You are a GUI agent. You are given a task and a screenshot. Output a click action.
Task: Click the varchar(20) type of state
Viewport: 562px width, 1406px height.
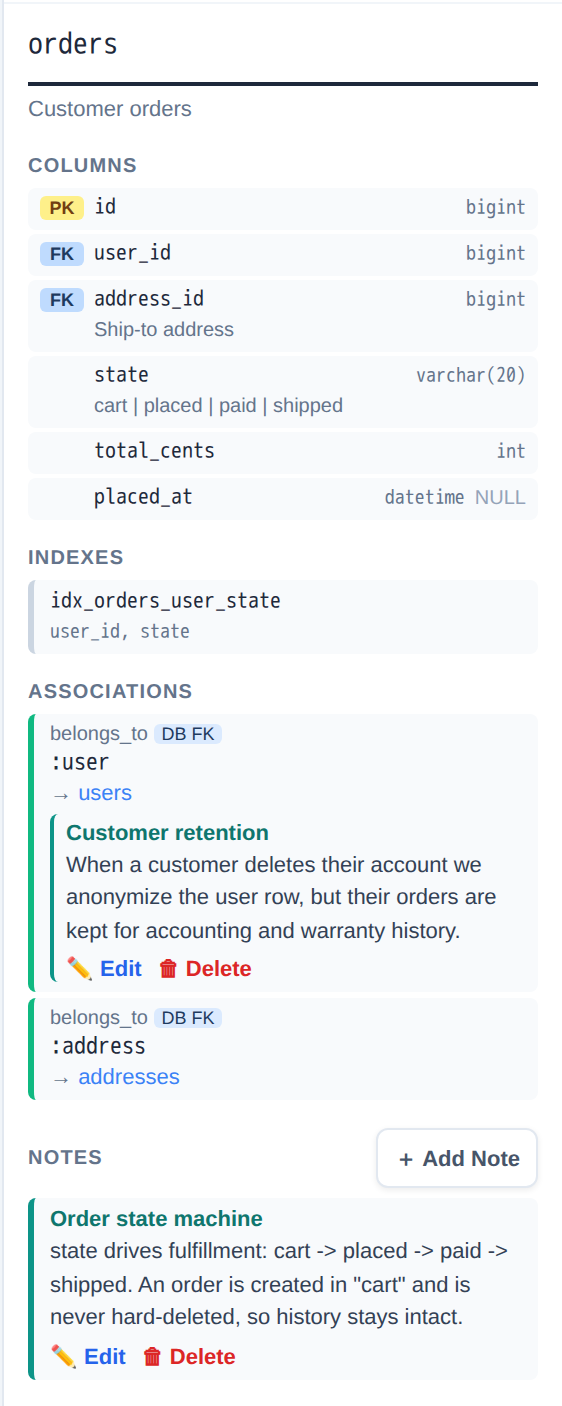click(x=471, y=376)
